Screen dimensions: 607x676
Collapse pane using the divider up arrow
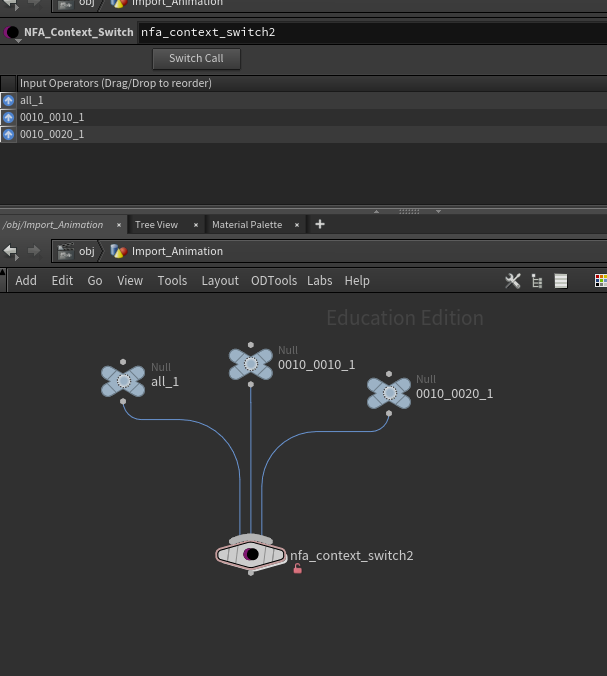coord(376,211)
